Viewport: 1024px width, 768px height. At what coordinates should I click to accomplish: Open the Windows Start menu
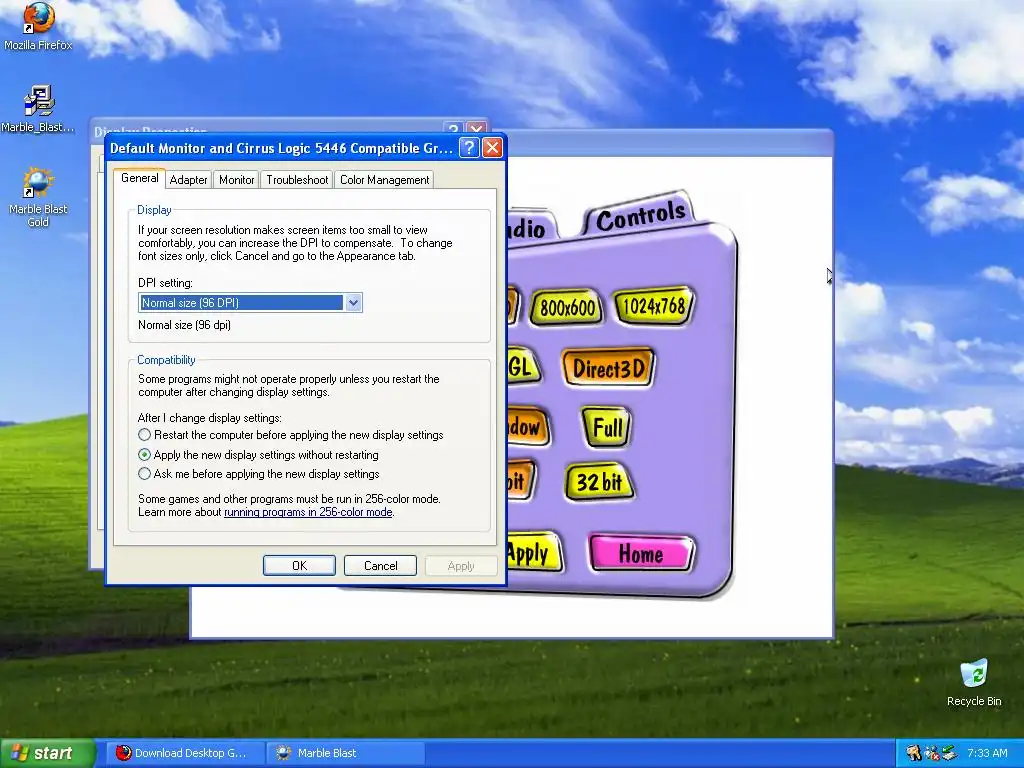tap(47, 753)
